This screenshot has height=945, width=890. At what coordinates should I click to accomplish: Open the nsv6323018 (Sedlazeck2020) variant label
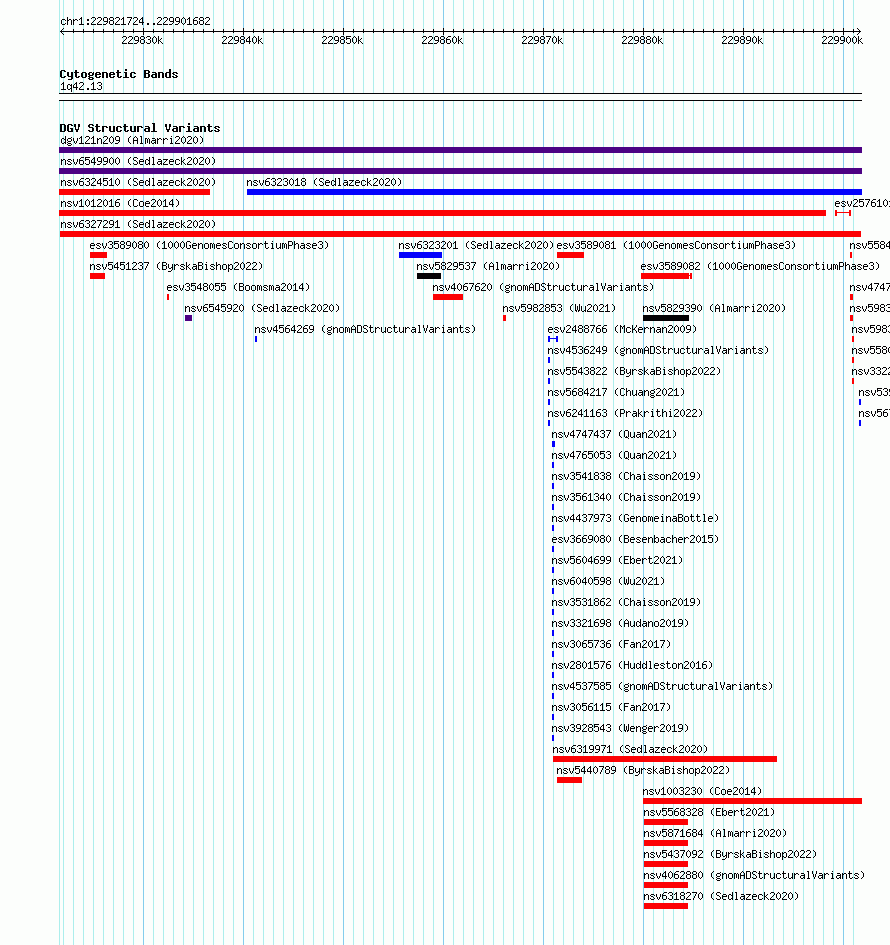[x=324, y=183]
